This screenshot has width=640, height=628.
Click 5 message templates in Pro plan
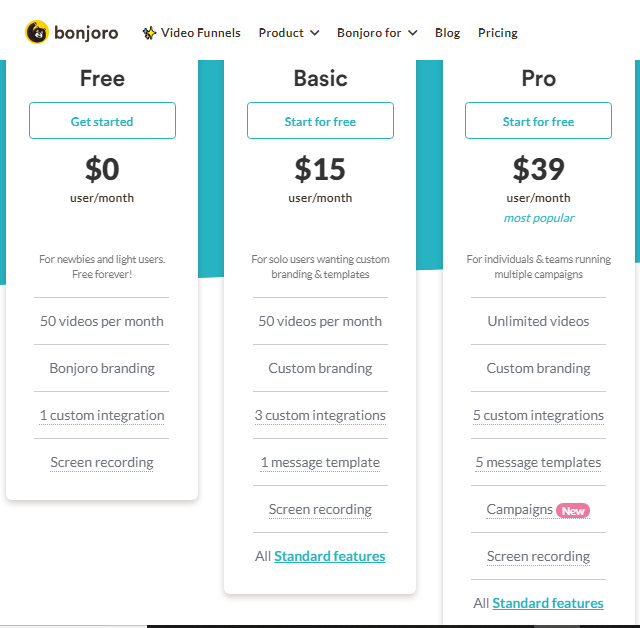(x=538, y=462)
